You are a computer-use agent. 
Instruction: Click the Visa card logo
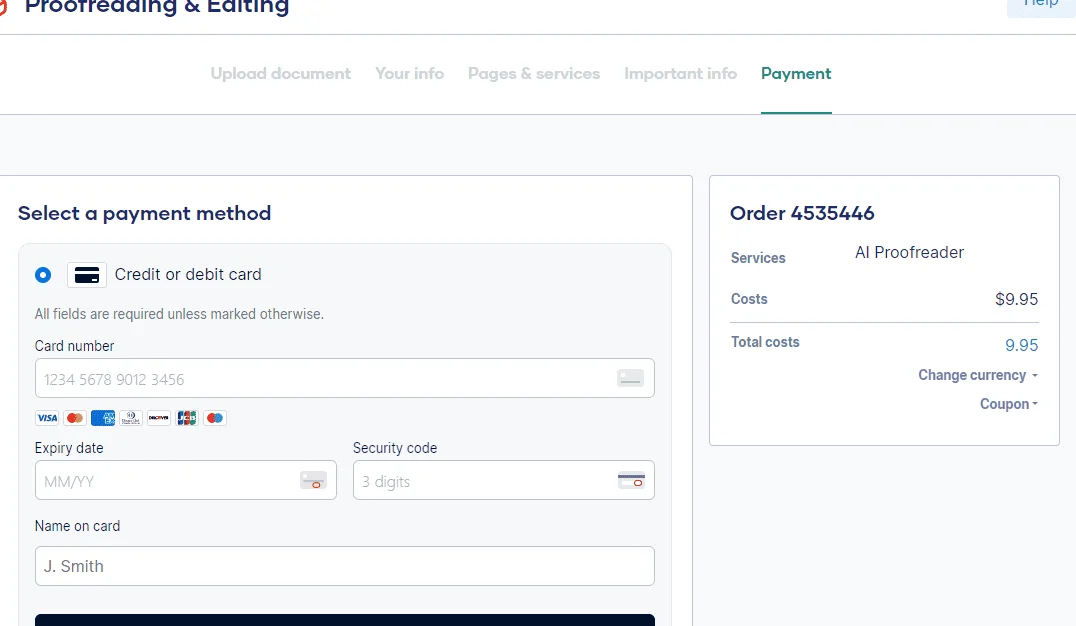click(x=47, y=418)
